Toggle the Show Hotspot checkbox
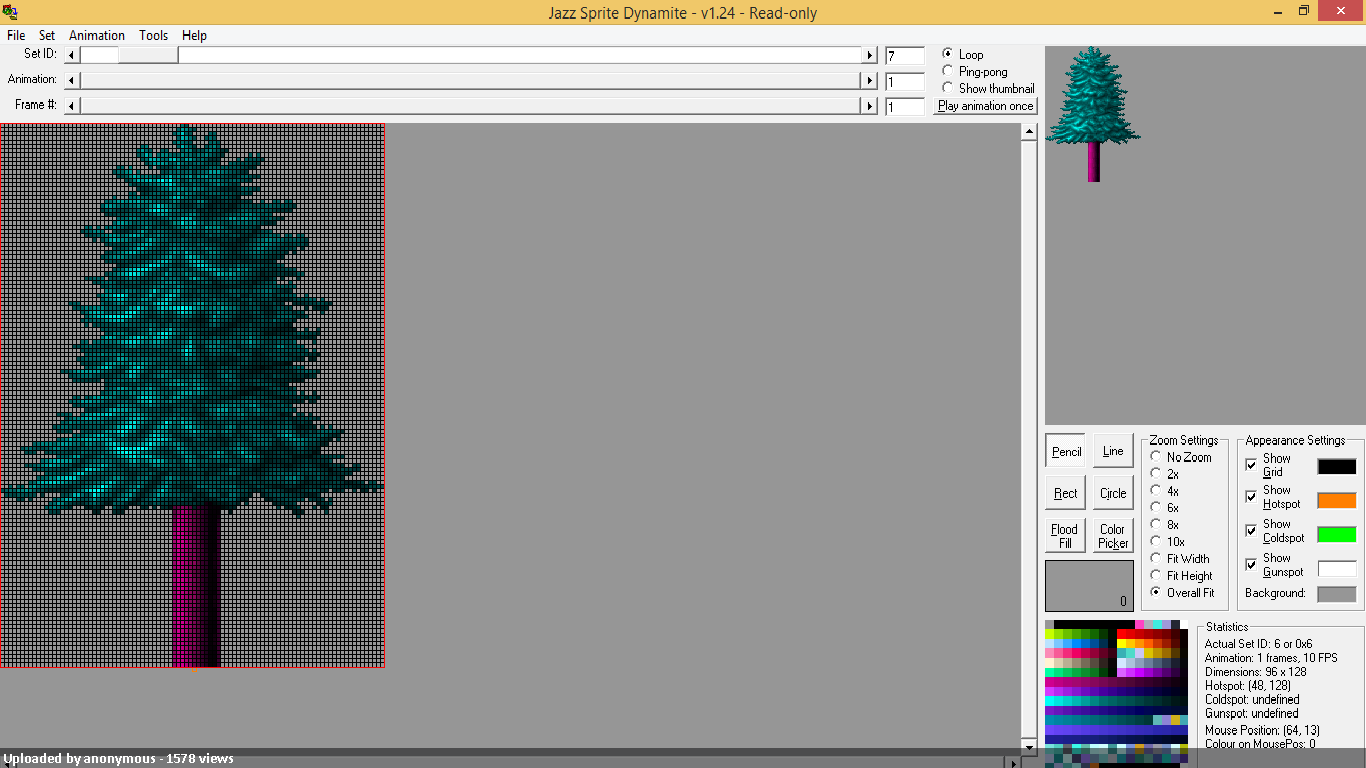 [x=1251, y=497]
